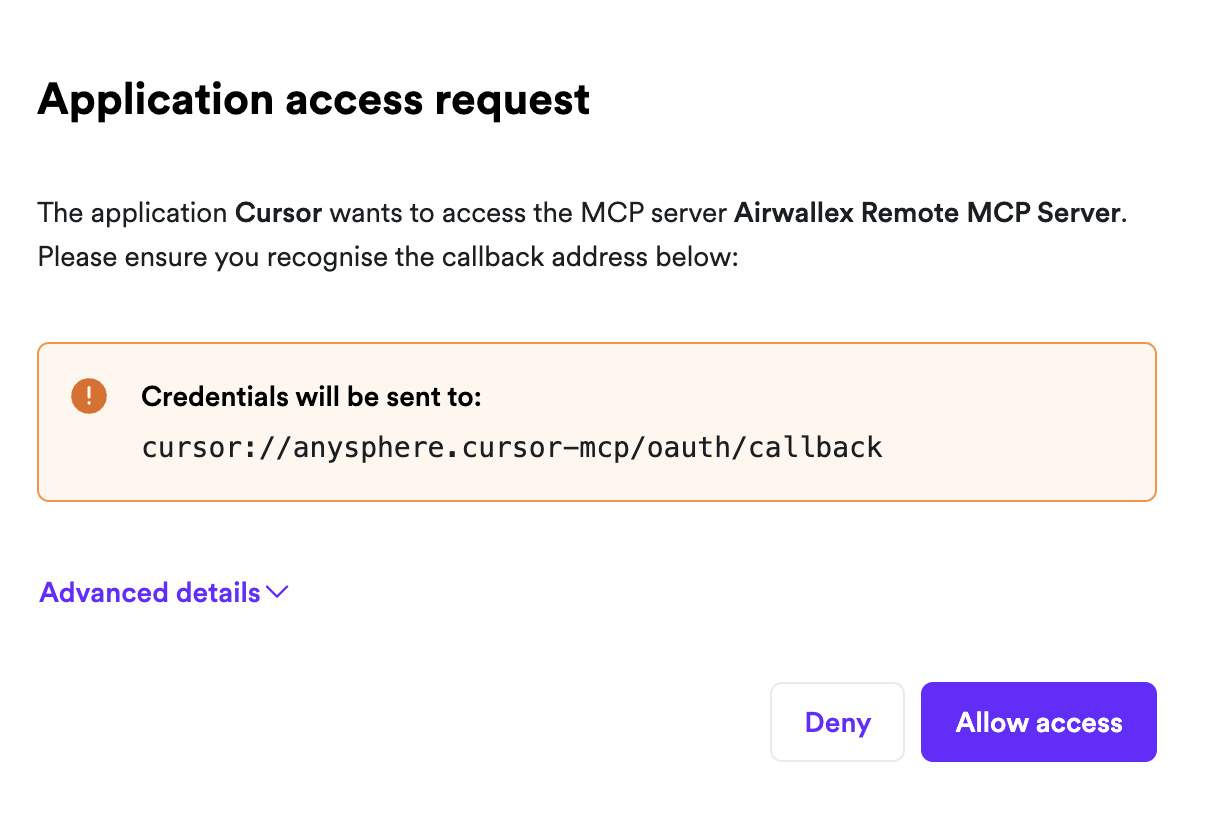This screenshot has width=1224, height=830.
Task: Expand the Advanced details chevron arrow
Action: click(278, 592)
